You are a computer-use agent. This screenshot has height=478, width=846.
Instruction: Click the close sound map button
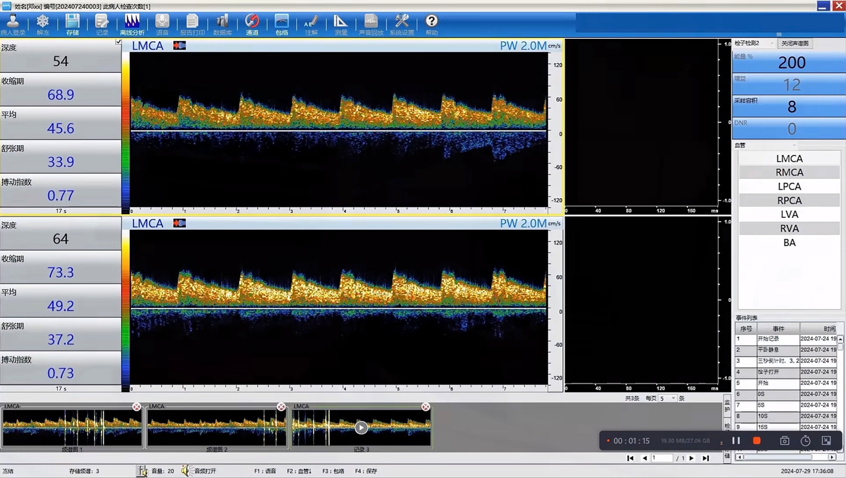point(795,43)
